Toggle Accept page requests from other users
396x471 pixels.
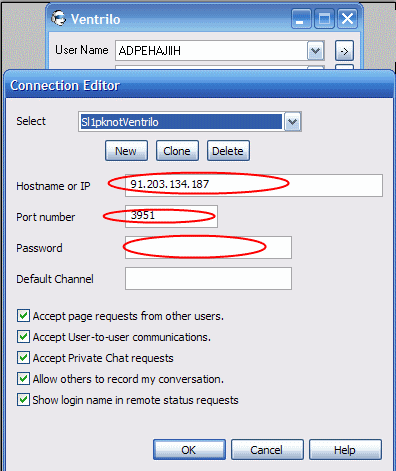point(23,316)
